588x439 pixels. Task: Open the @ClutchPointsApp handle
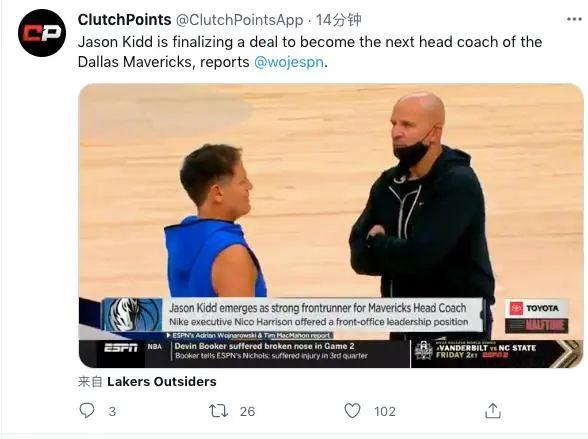pyautogui.click(x=239, y=20)
